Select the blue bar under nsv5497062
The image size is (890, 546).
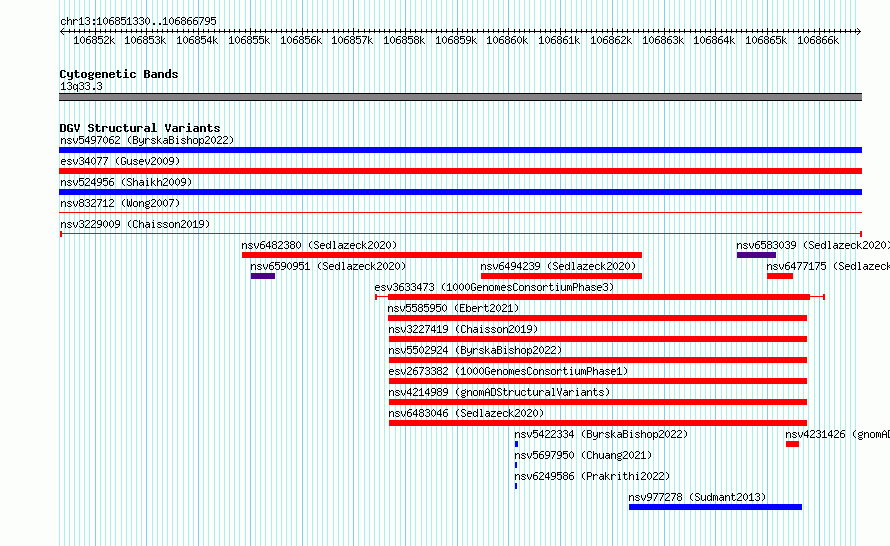point(460,150)
